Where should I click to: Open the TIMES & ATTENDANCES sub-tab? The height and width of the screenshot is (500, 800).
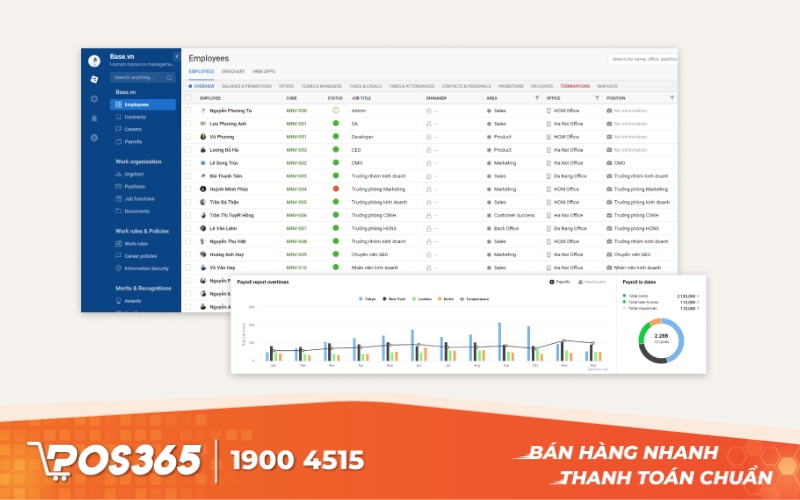click(x=412, y=86)
